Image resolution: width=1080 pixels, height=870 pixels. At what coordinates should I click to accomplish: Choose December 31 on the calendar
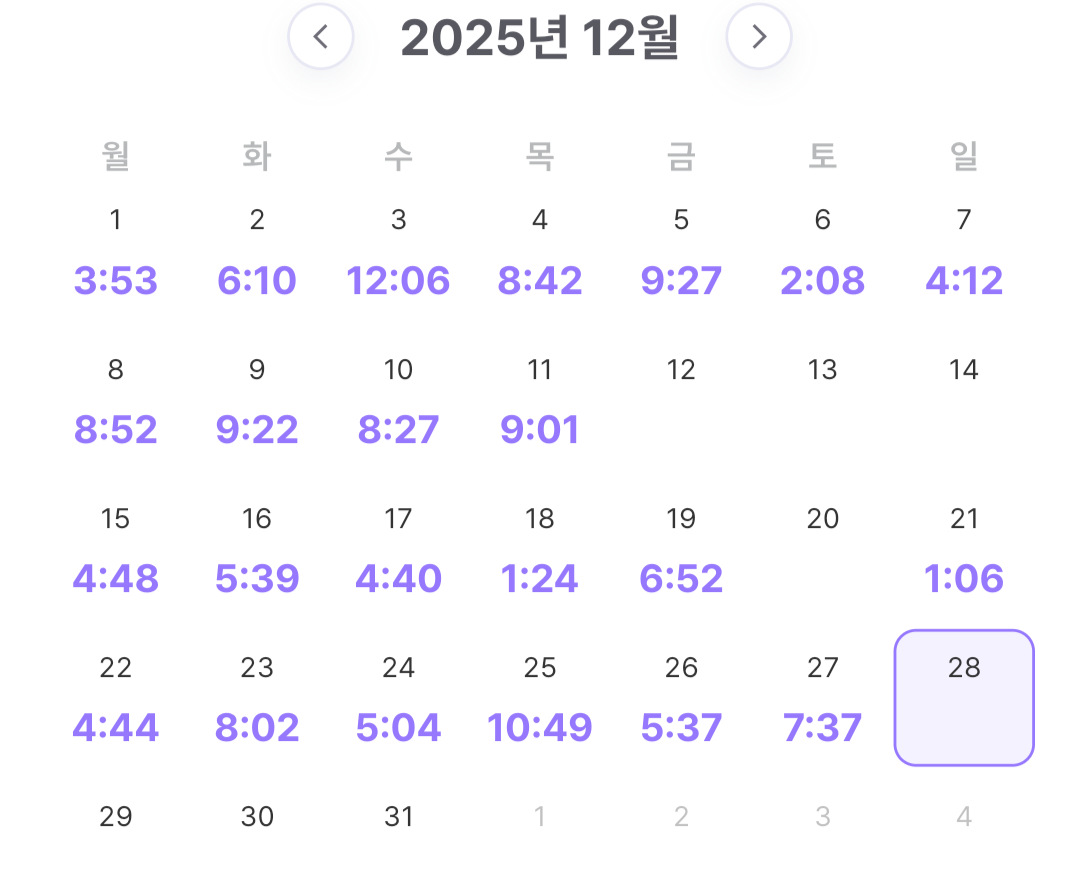coord(398,817)
